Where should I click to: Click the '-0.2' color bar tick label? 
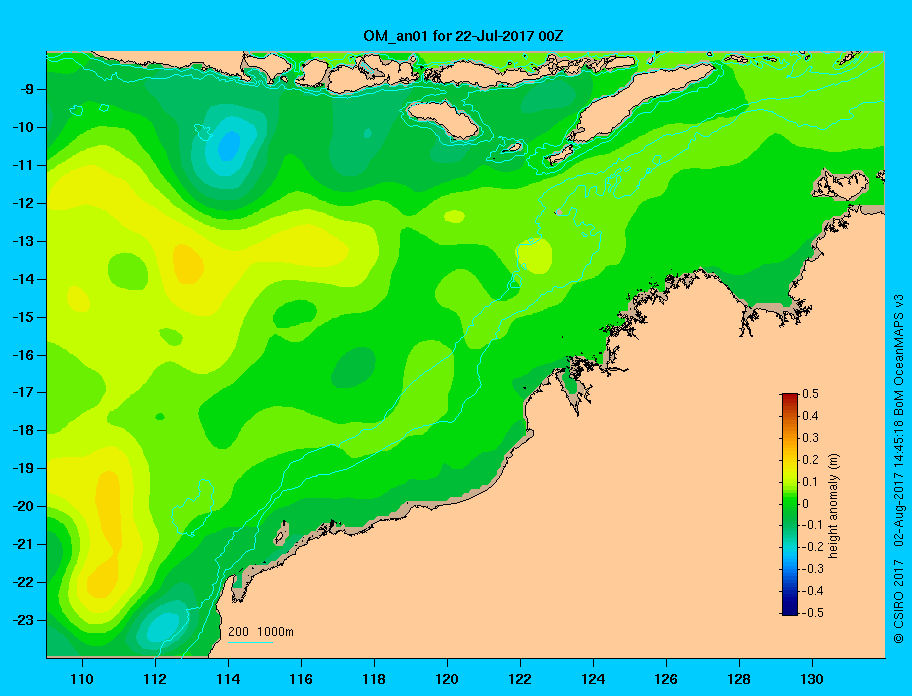(813, 547)
